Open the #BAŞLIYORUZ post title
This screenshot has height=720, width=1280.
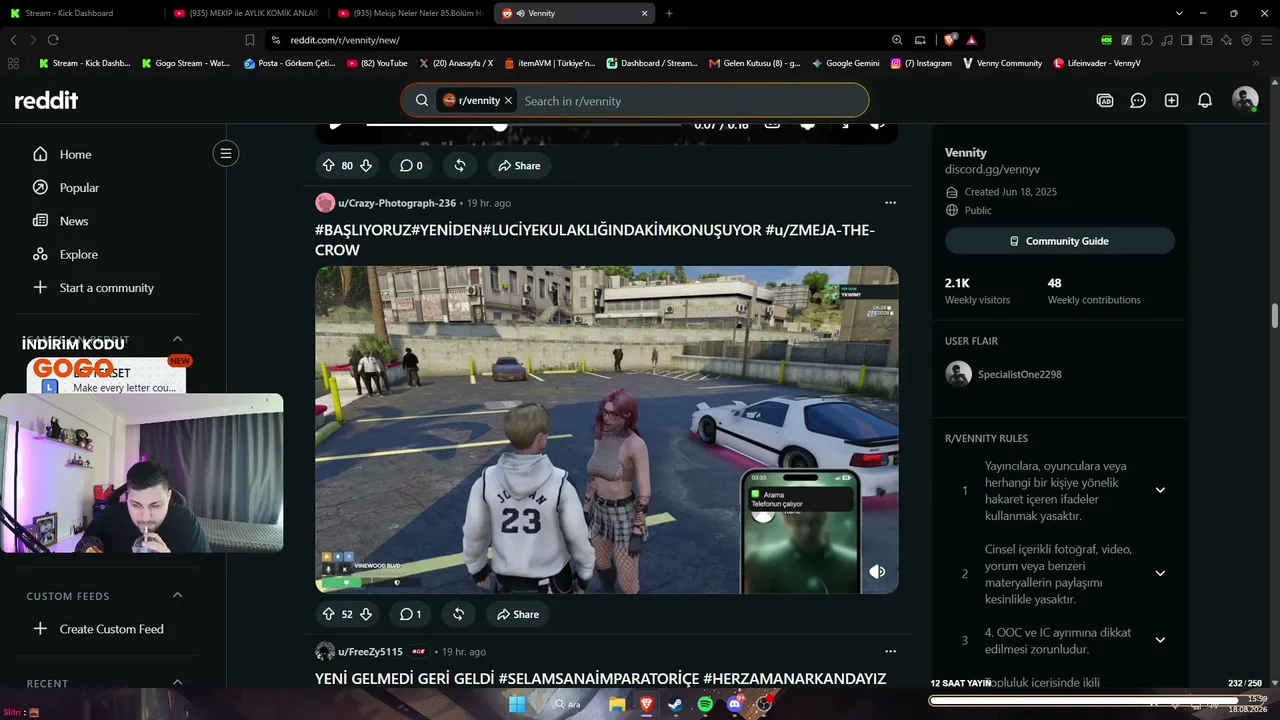595,240
